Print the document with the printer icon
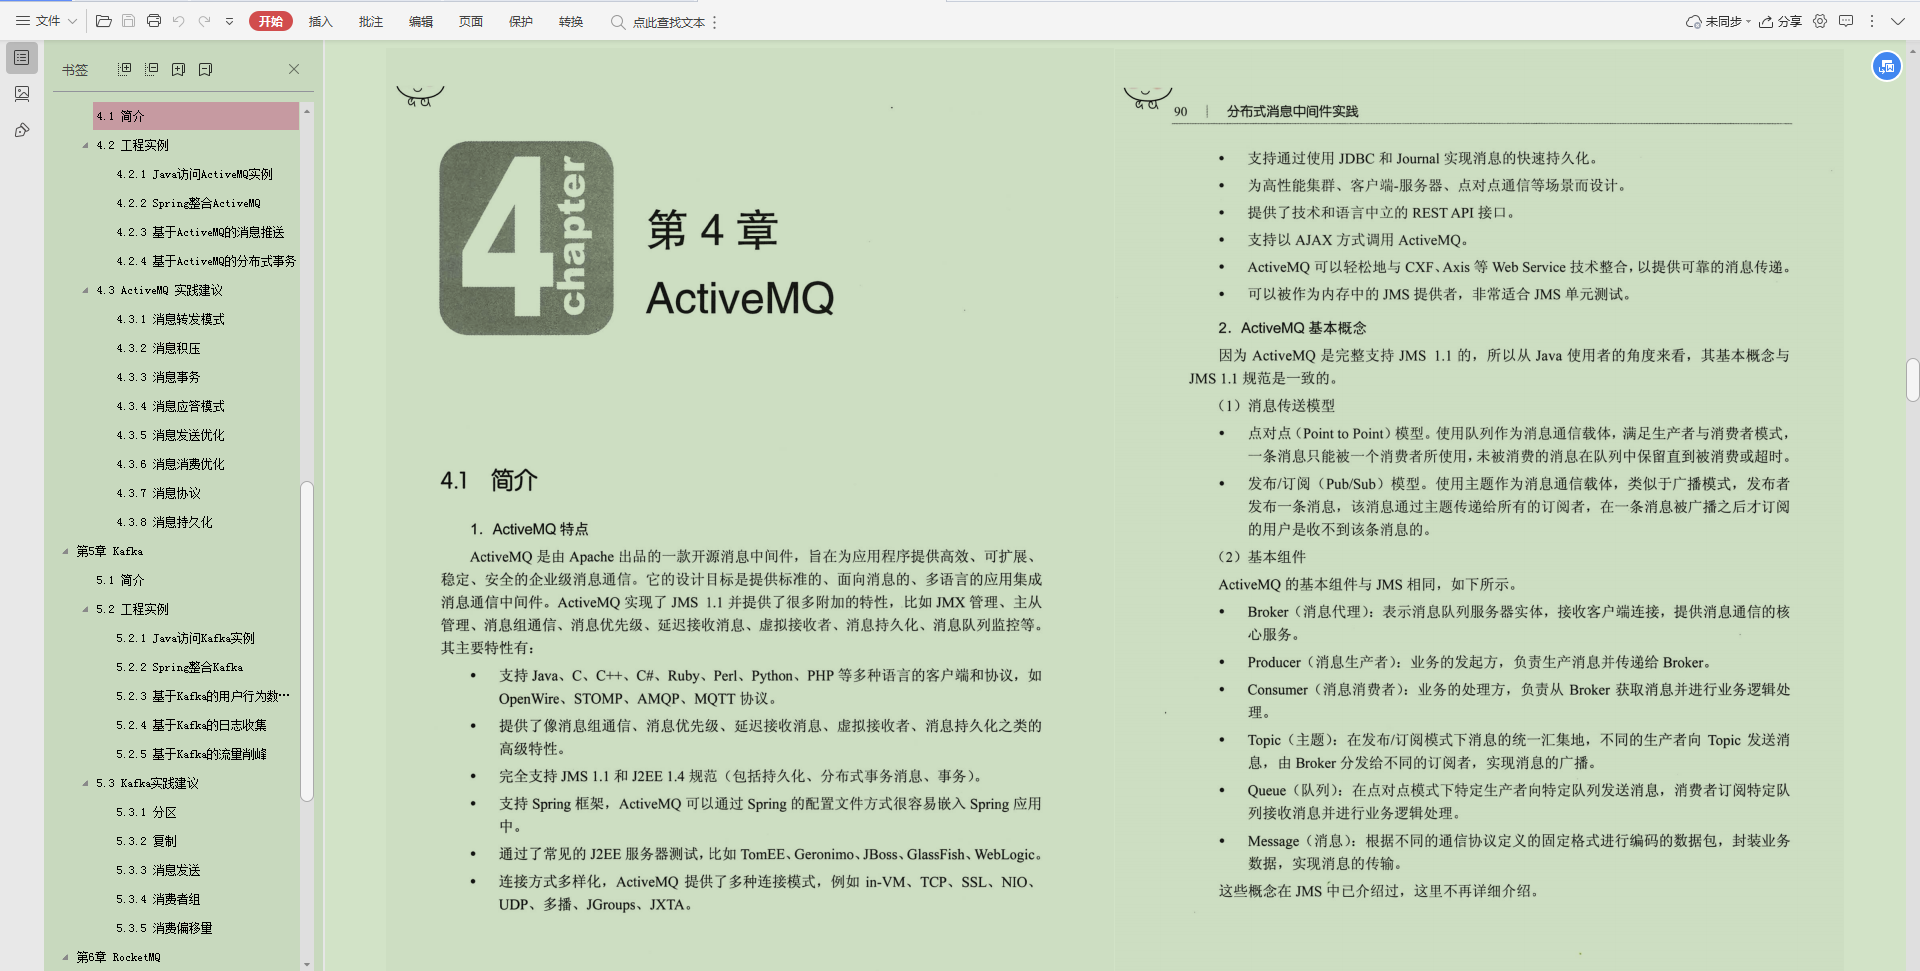Viewport: 1920px width, 971px height. coord(154,21)
